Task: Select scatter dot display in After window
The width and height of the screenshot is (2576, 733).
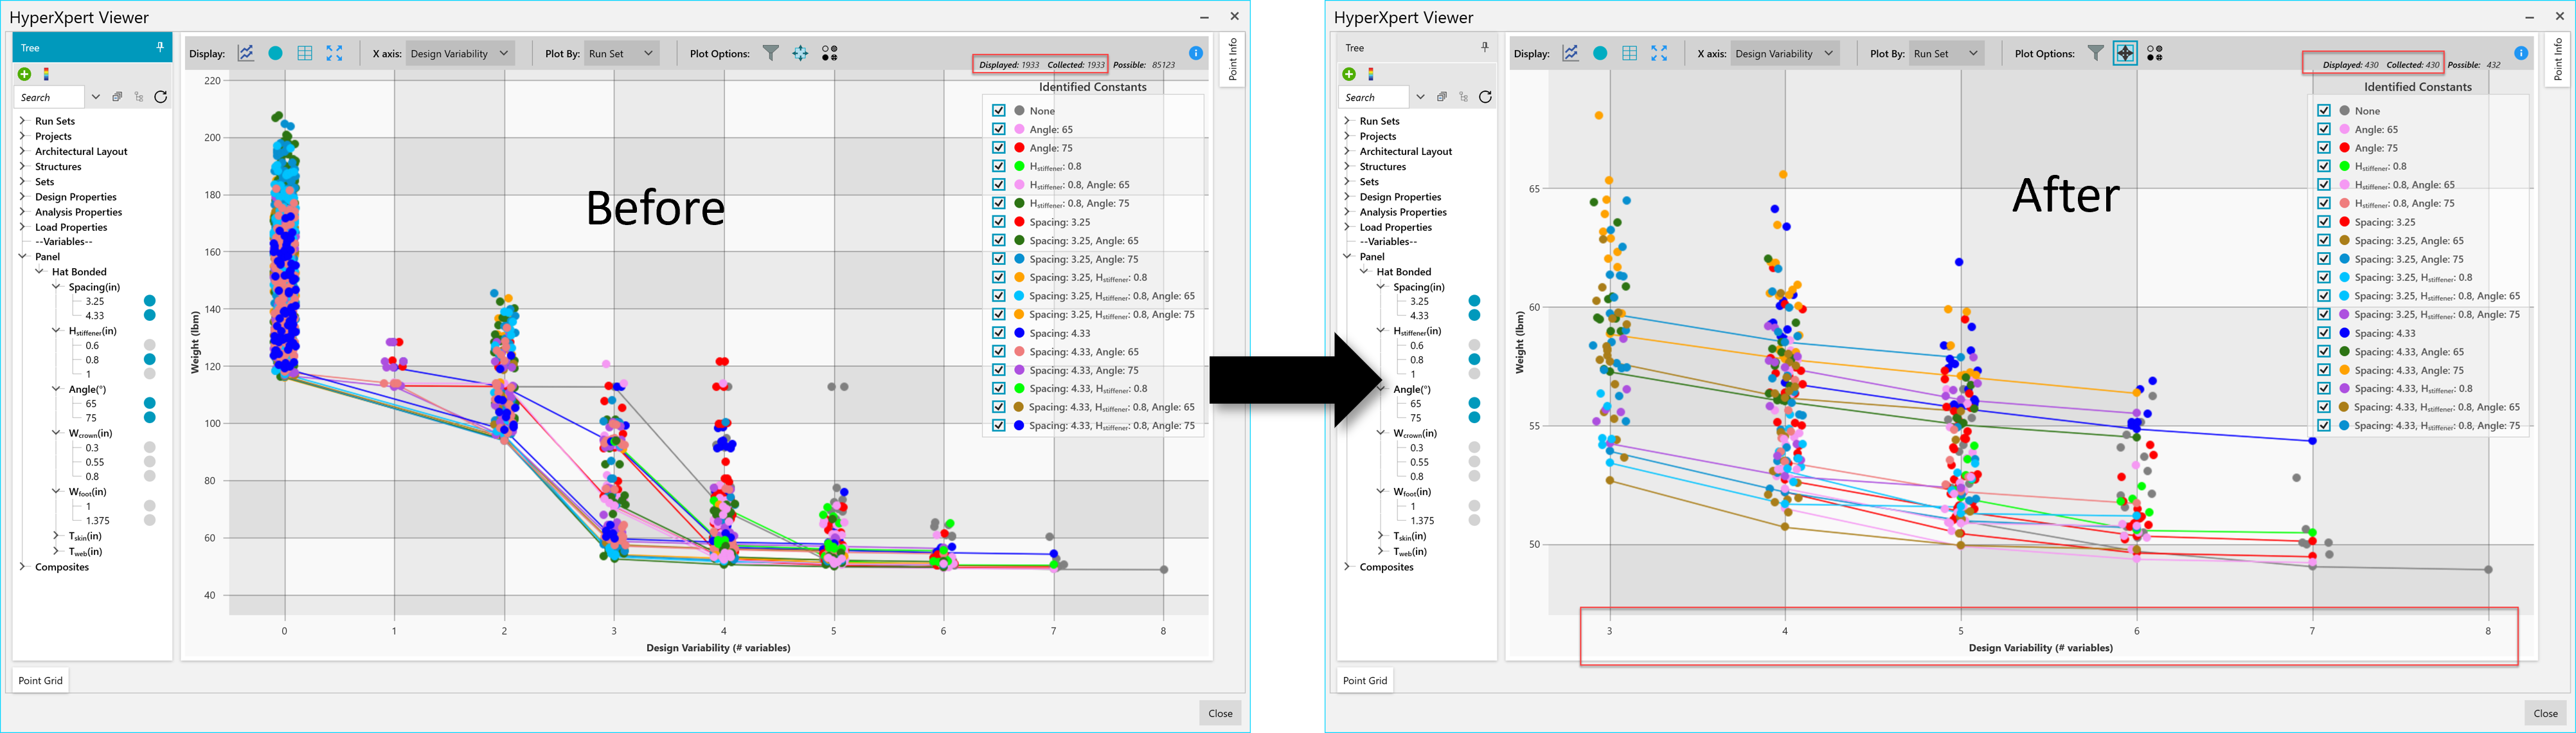Action: pyautogui.click(x=1600, y=53)
